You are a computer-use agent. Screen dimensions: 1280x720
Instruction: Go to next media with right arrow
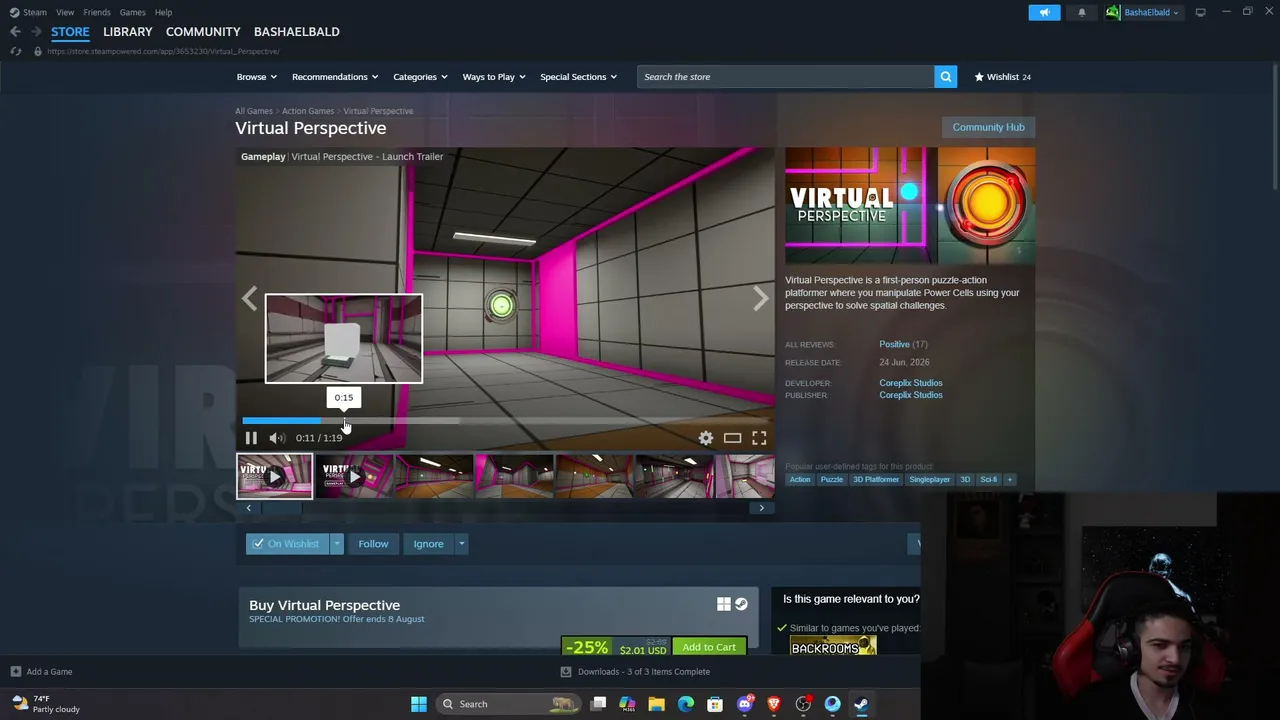(761, 299)
